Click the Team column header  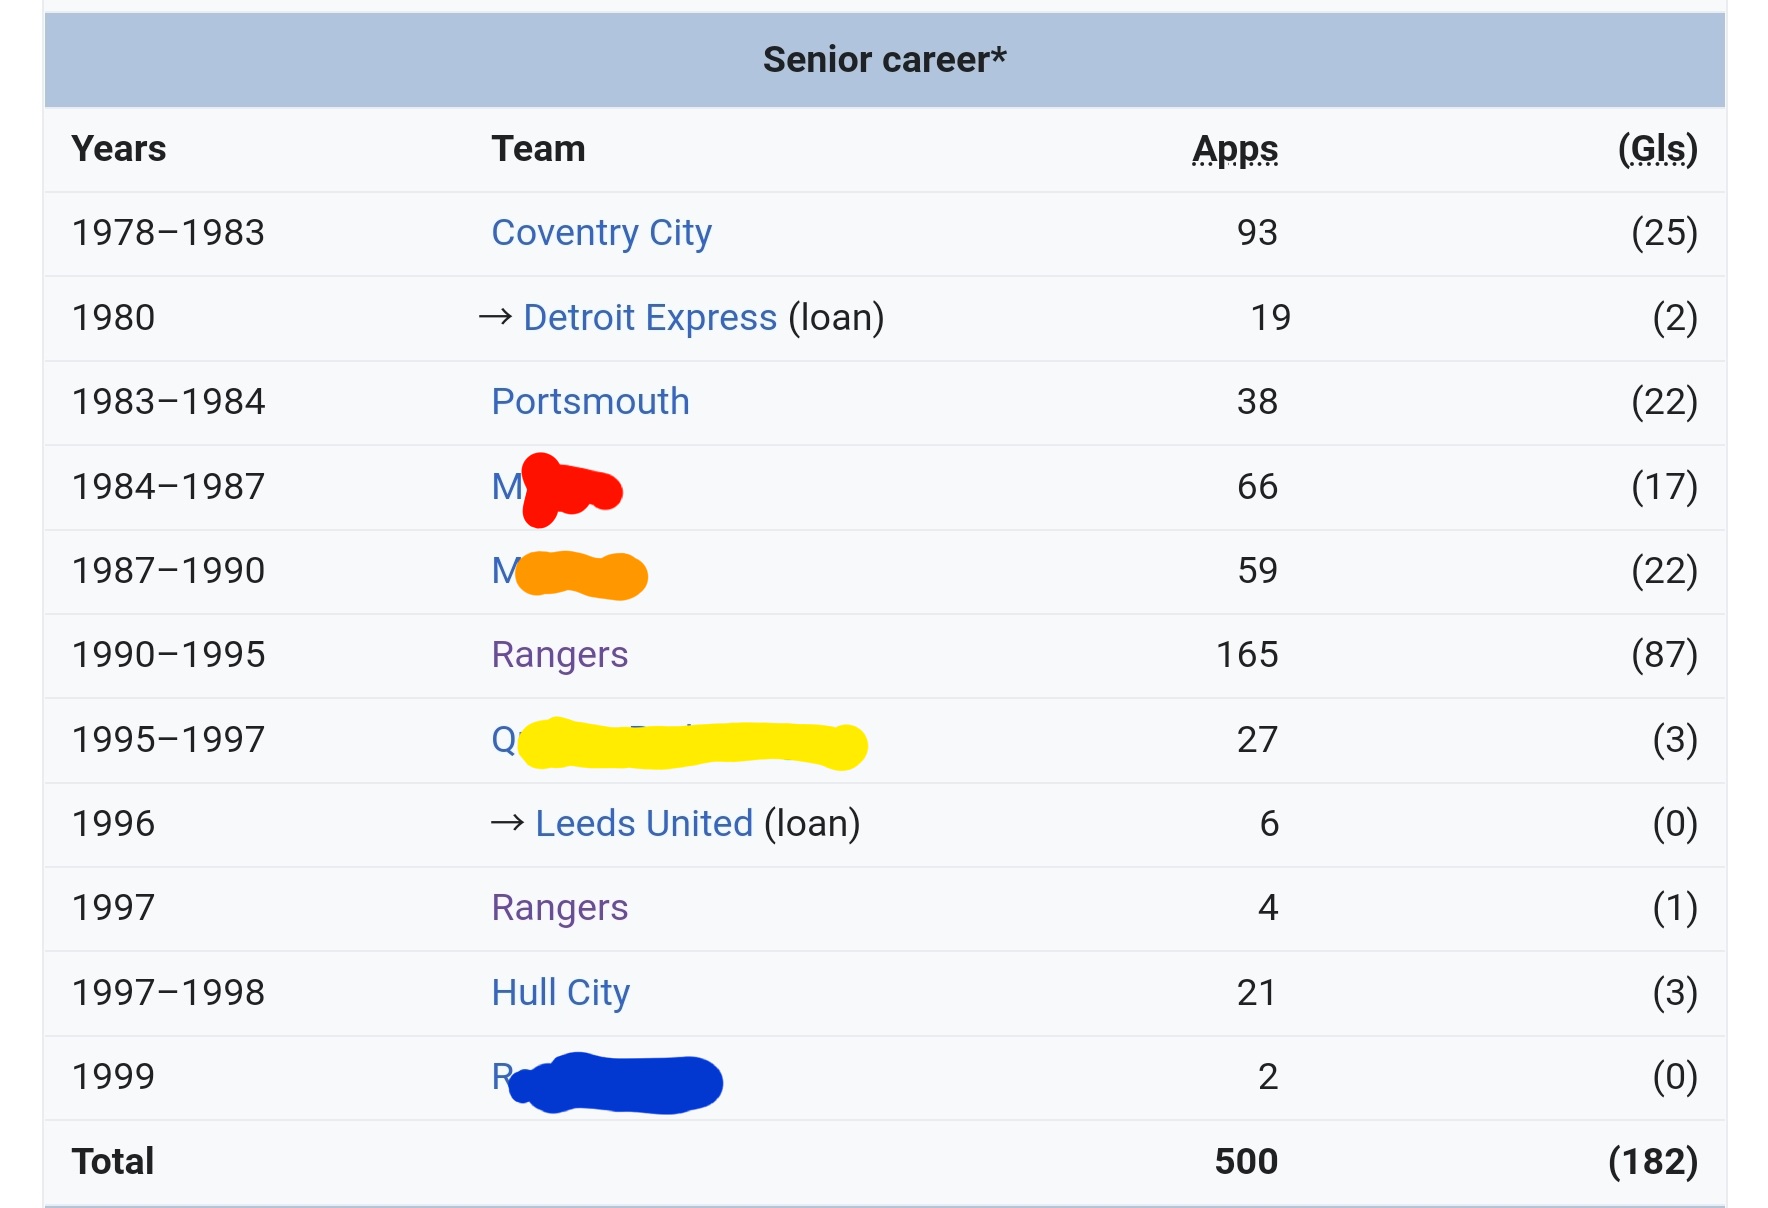pyautogui.click(x=538, y=149)
